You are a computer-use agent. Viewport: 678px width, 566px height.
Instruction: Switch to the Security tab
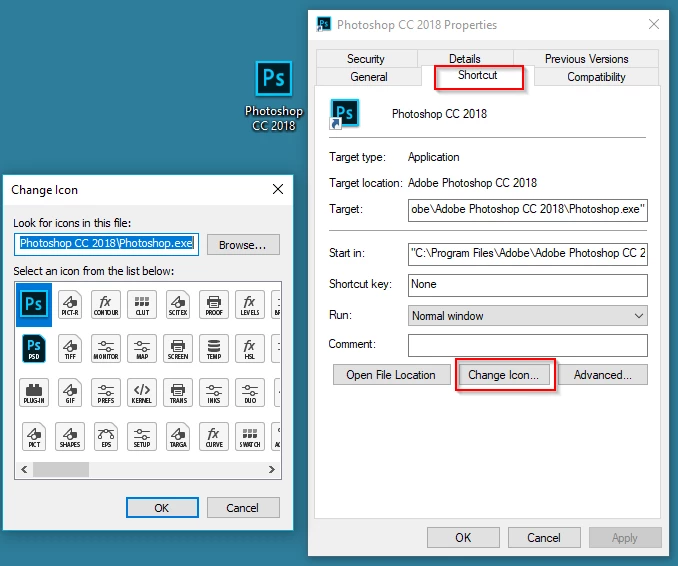tap(366, 59)
